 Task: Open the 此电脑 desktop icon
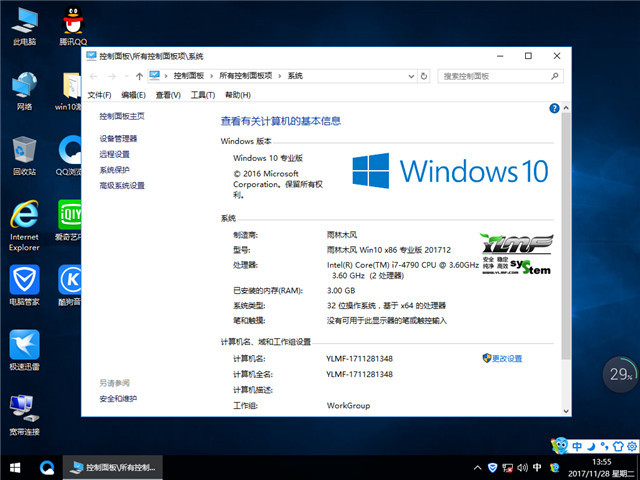point(24,25)
